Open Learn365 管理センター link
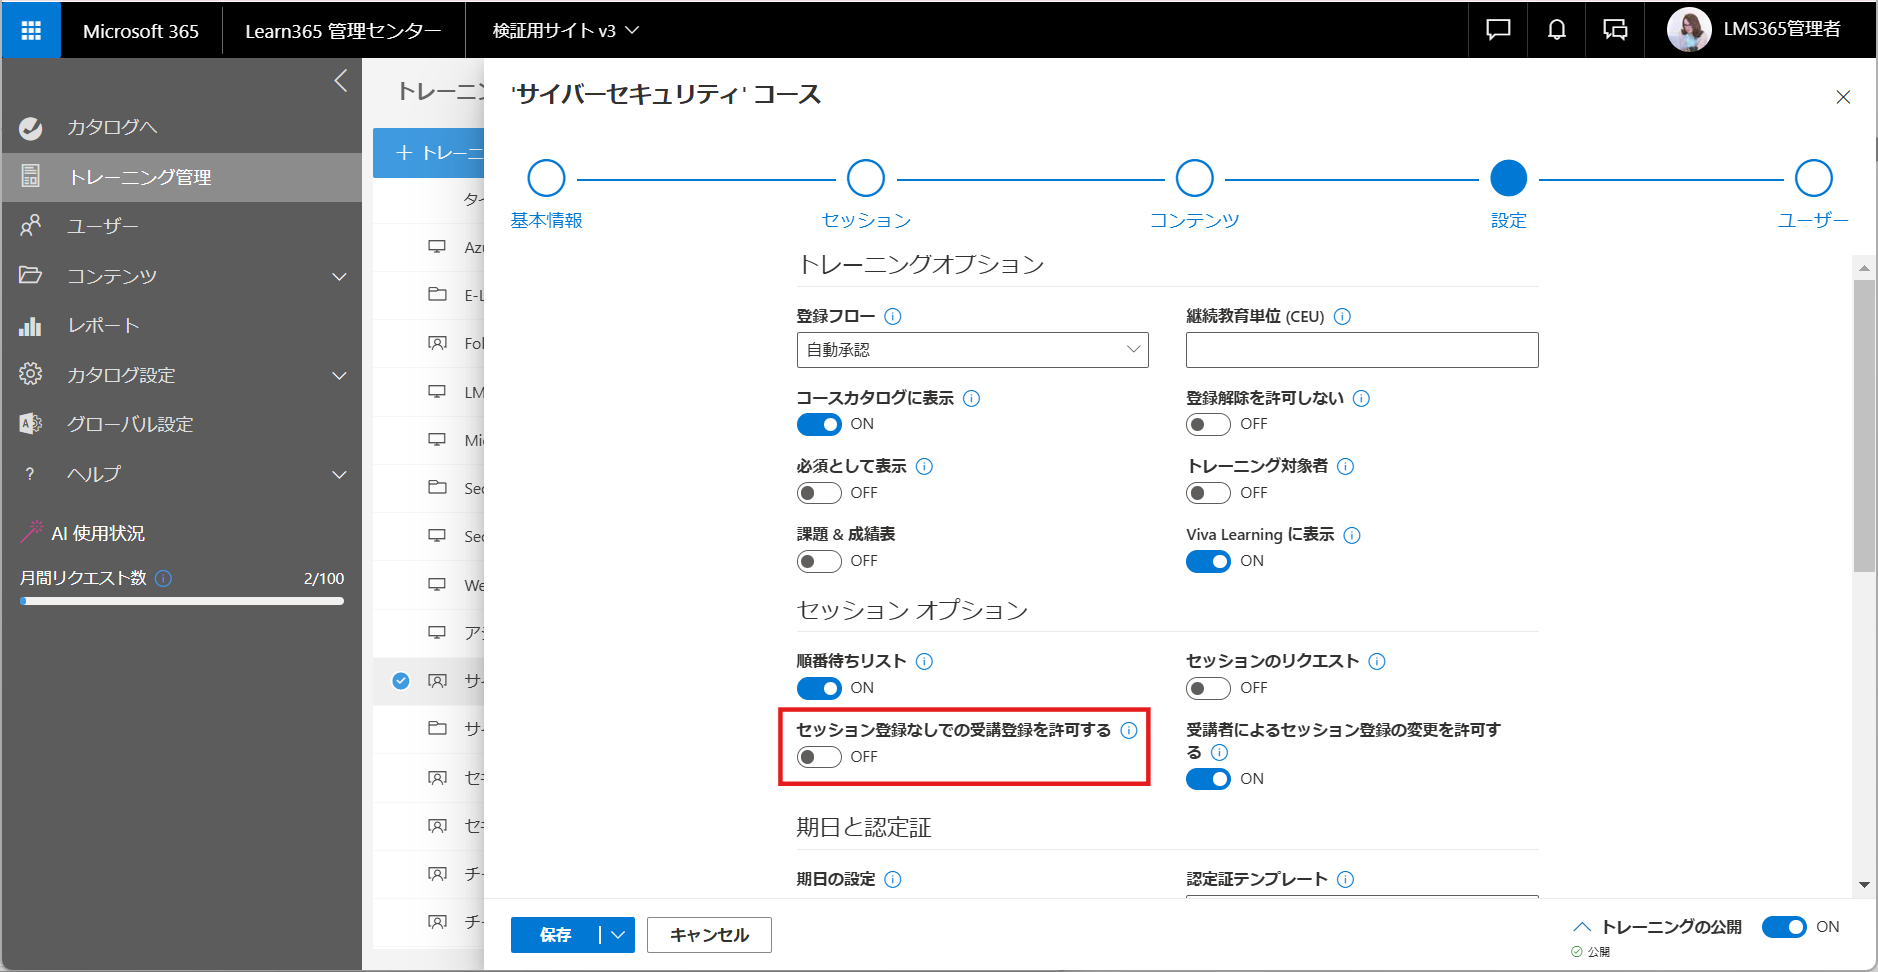This screenshot has height=972, width=1878. [343, 30]
